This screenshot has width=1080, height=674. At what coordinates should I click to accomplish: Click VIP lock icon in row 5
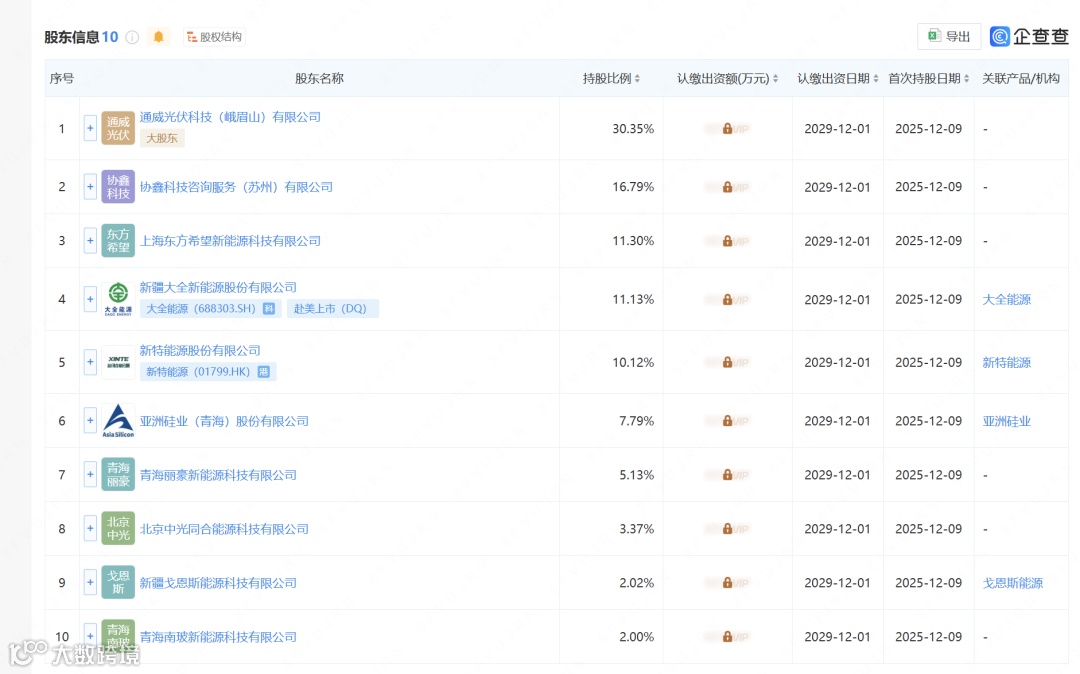click(727, 362)
